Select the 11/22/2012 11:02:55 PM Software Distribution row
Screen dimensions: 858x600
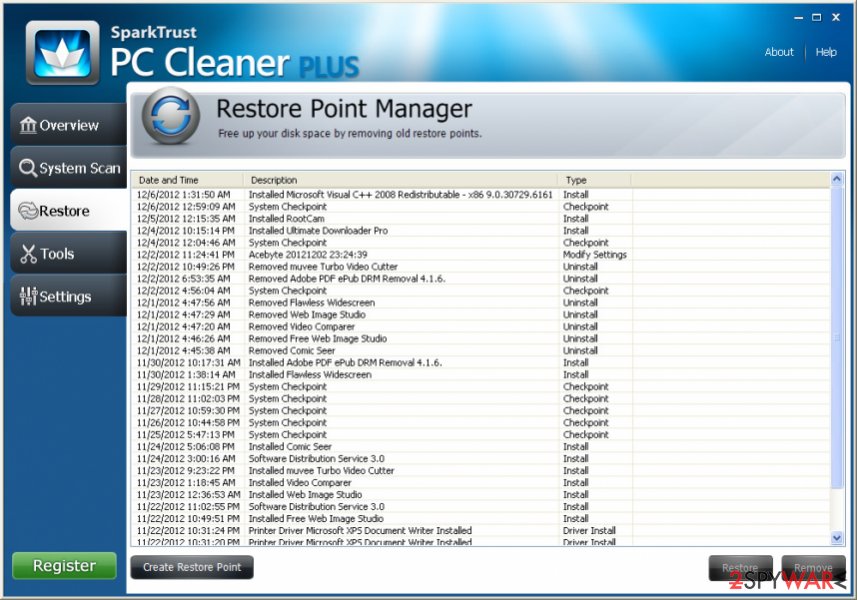click(480, 507)
